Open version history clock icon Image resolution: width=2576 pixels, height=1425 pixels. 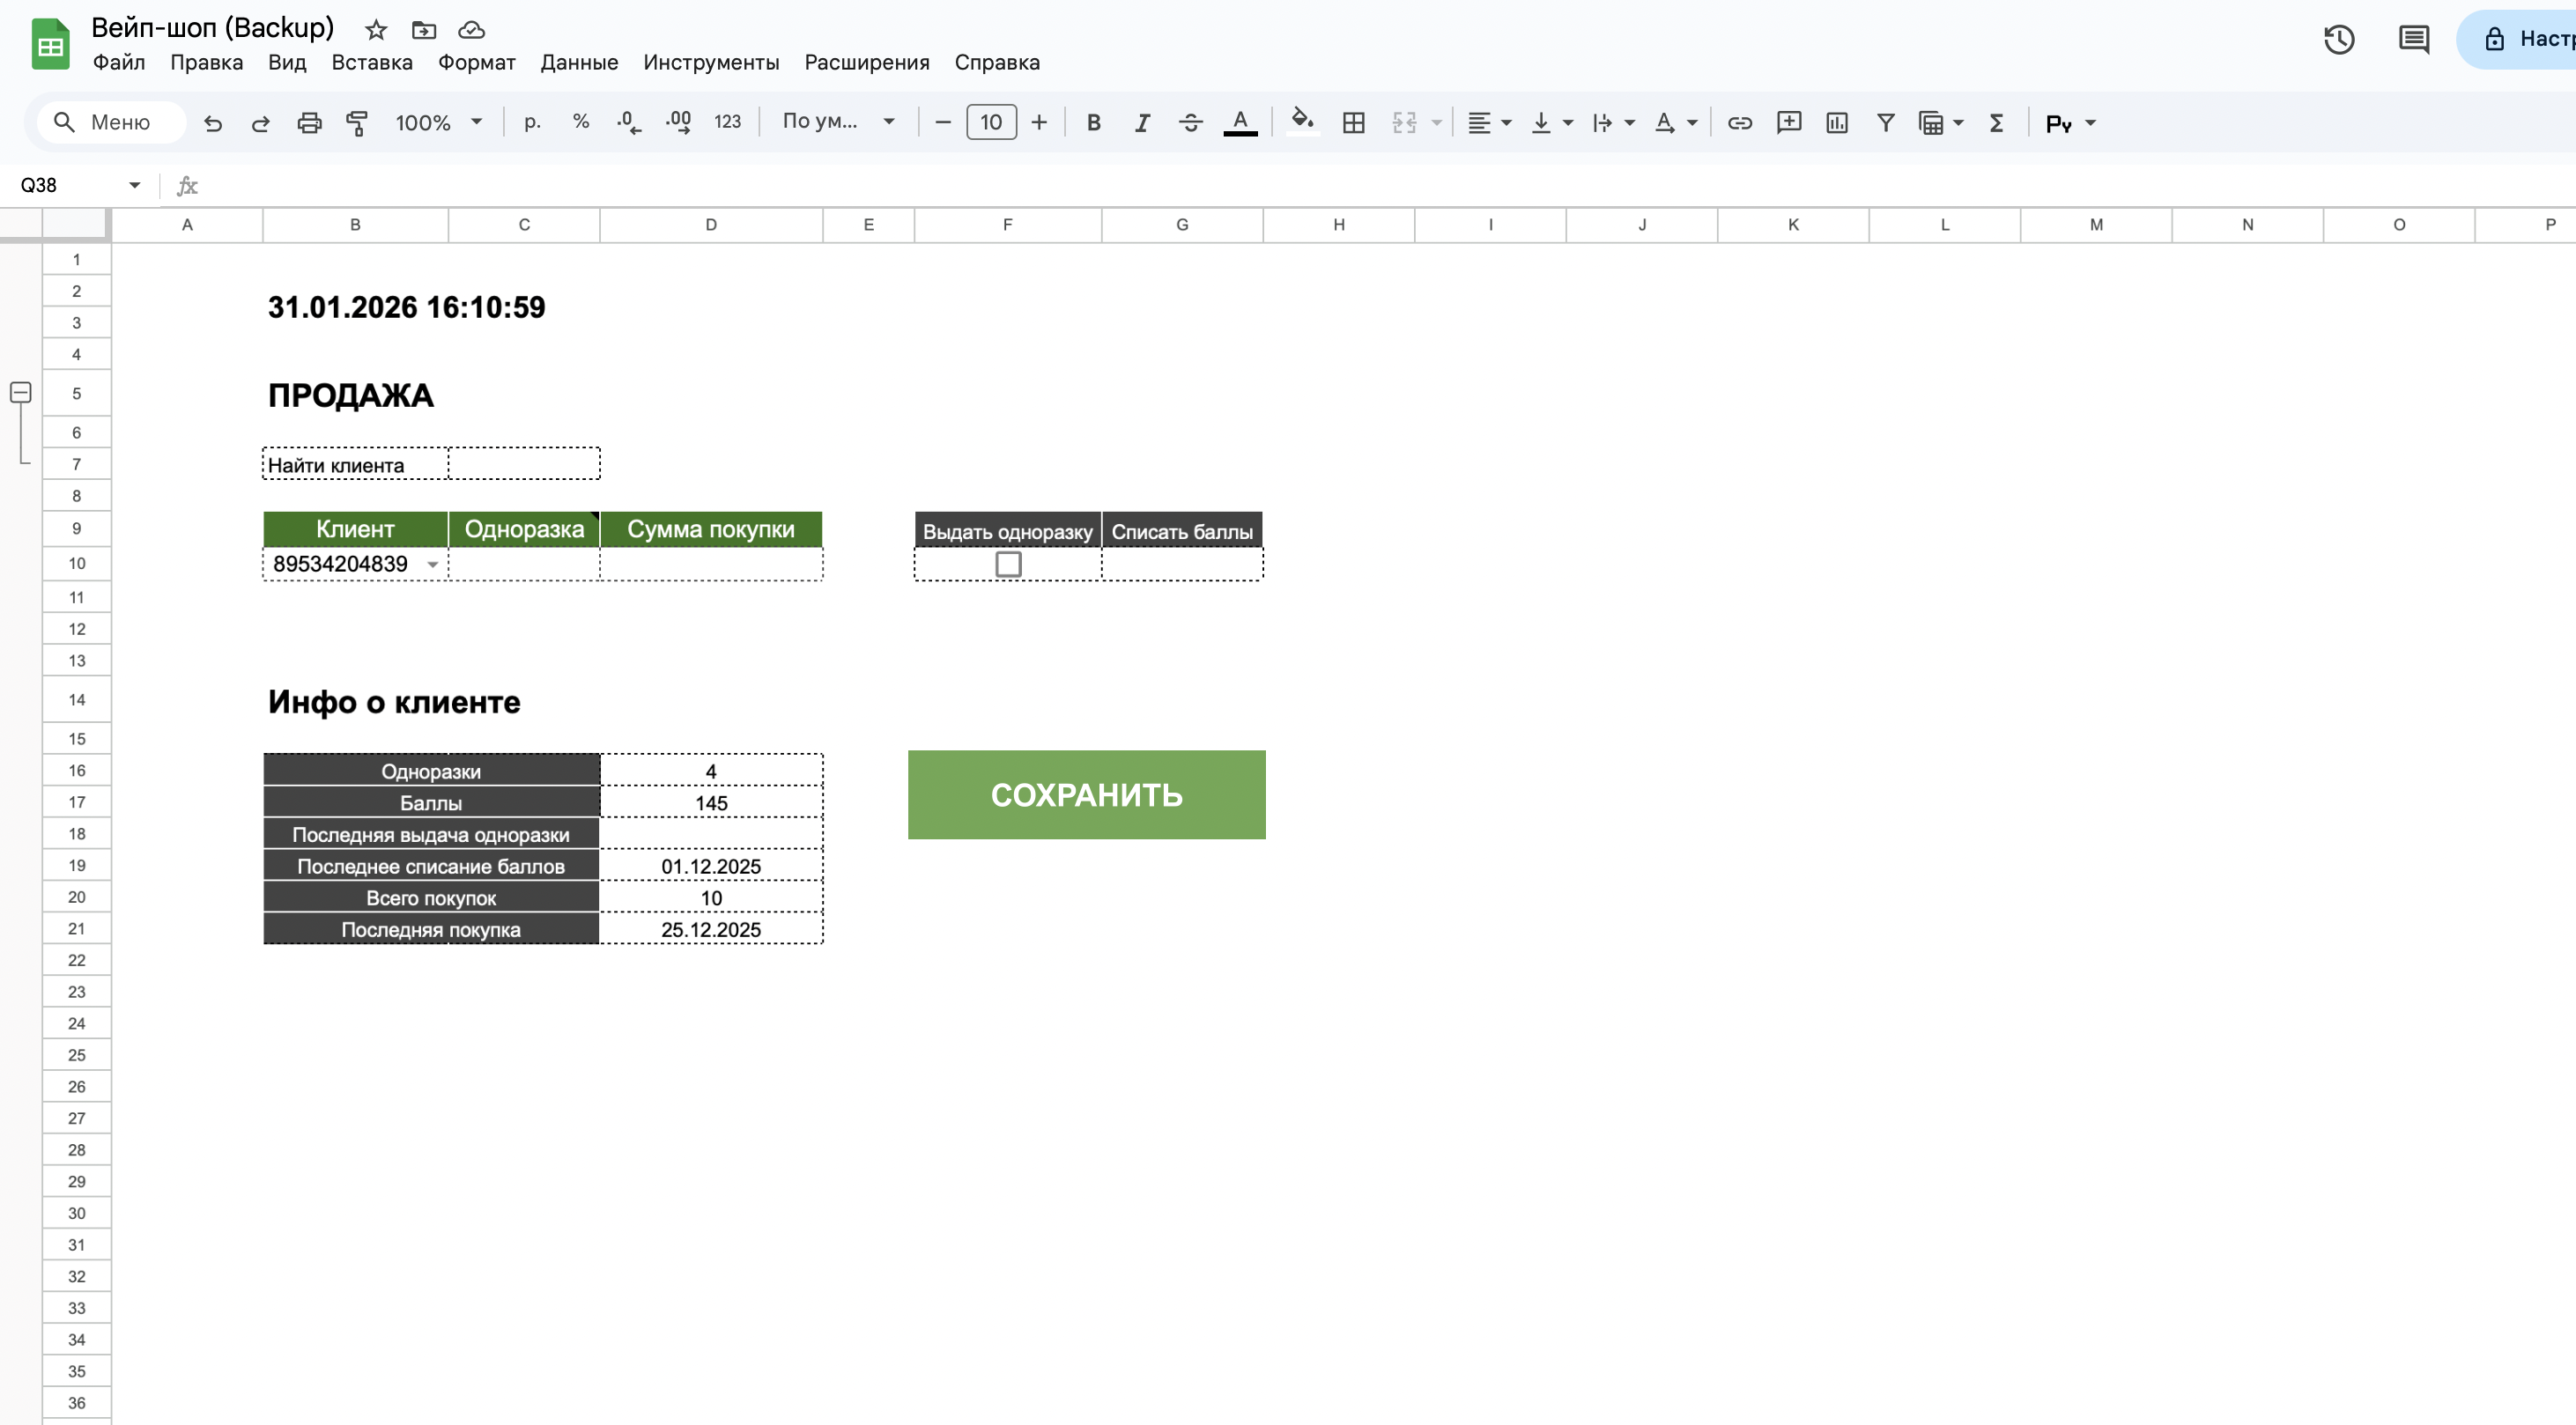click(2338, 40)
